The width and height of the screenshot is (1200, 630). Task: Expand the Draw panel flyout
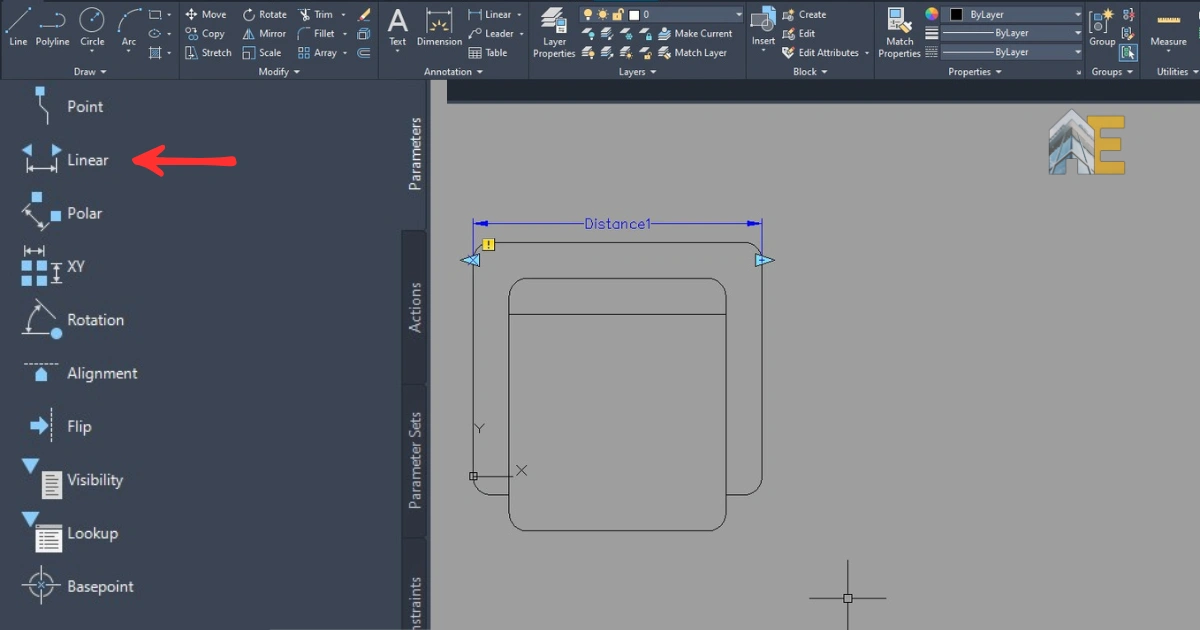pos(90,72)
